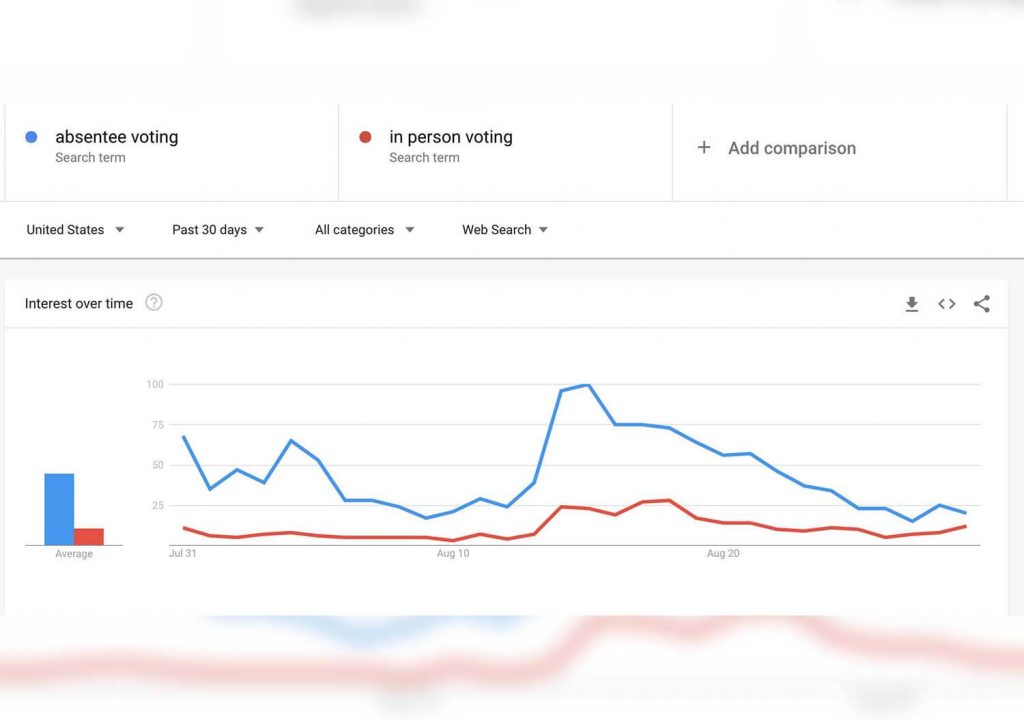Expand the United States region dropdown

tap(75, 230)
